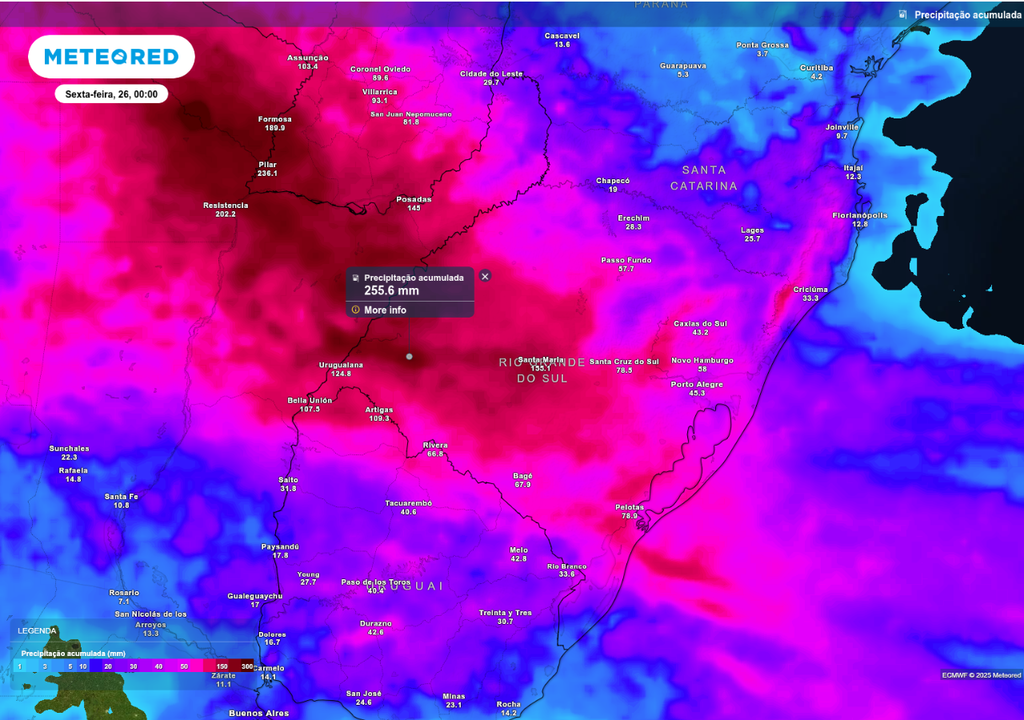Click the X to close the 255.6 mm popup
Screen dimensions: 1024x720
coord(485,276)
